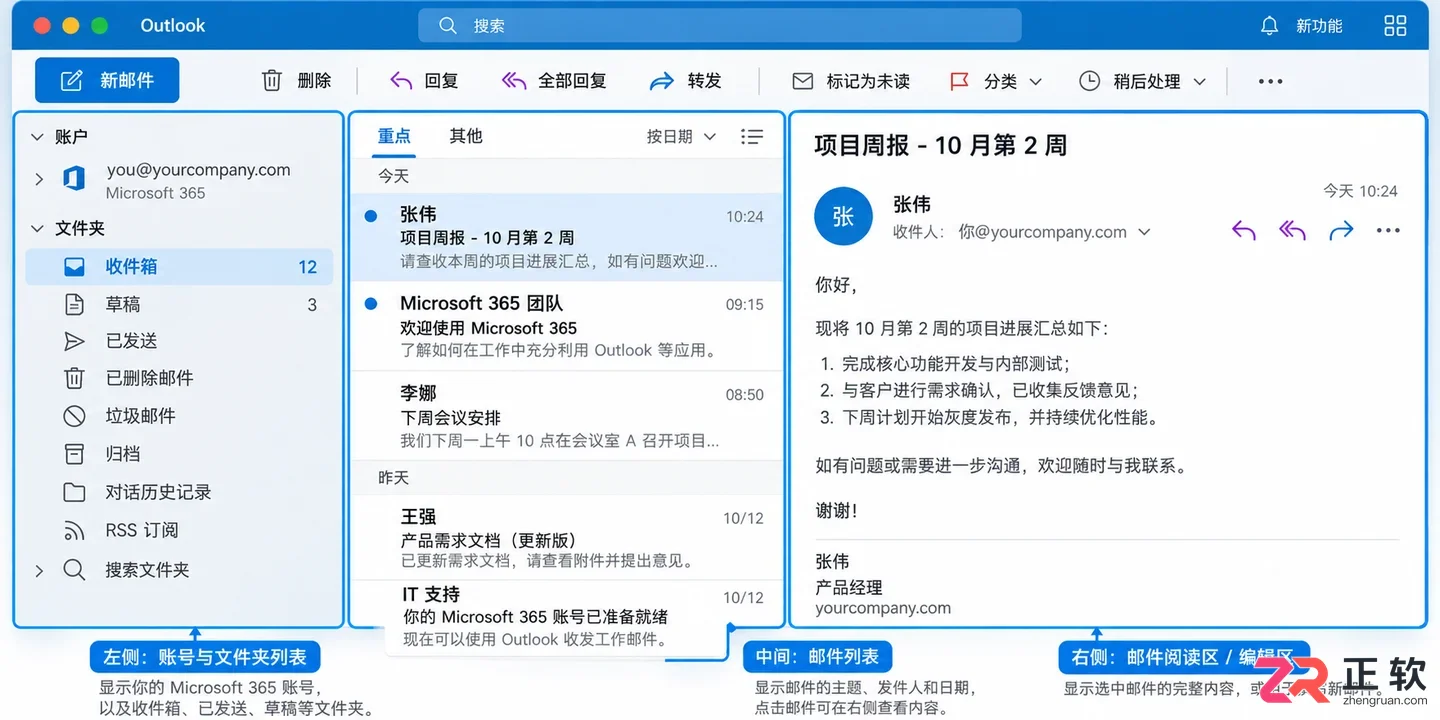The width and height of the screenshot is (1440, 720).
Task: Open the grid apps icon in title bar
Action: (1395, 26)
